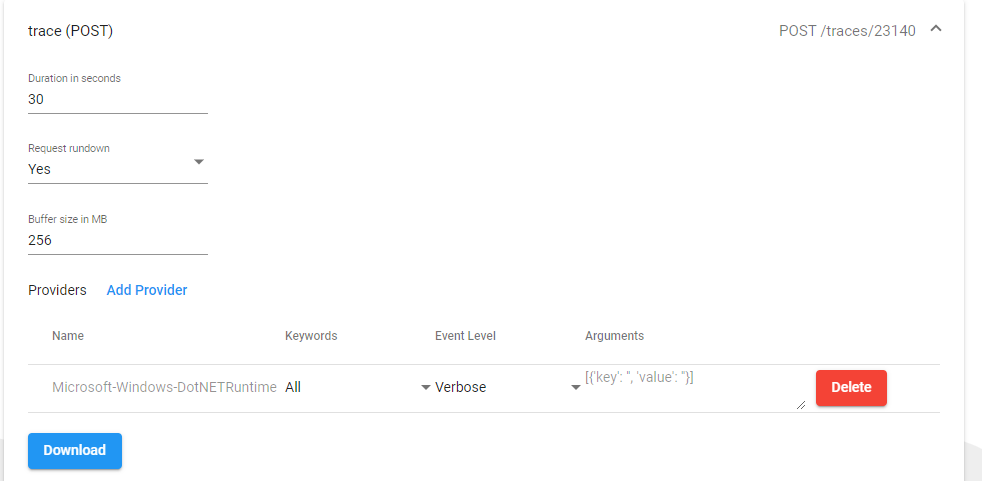Open the Keywords All dropdown
The image size is (982, 481).
pyautogui.click(x=358, y=388)
